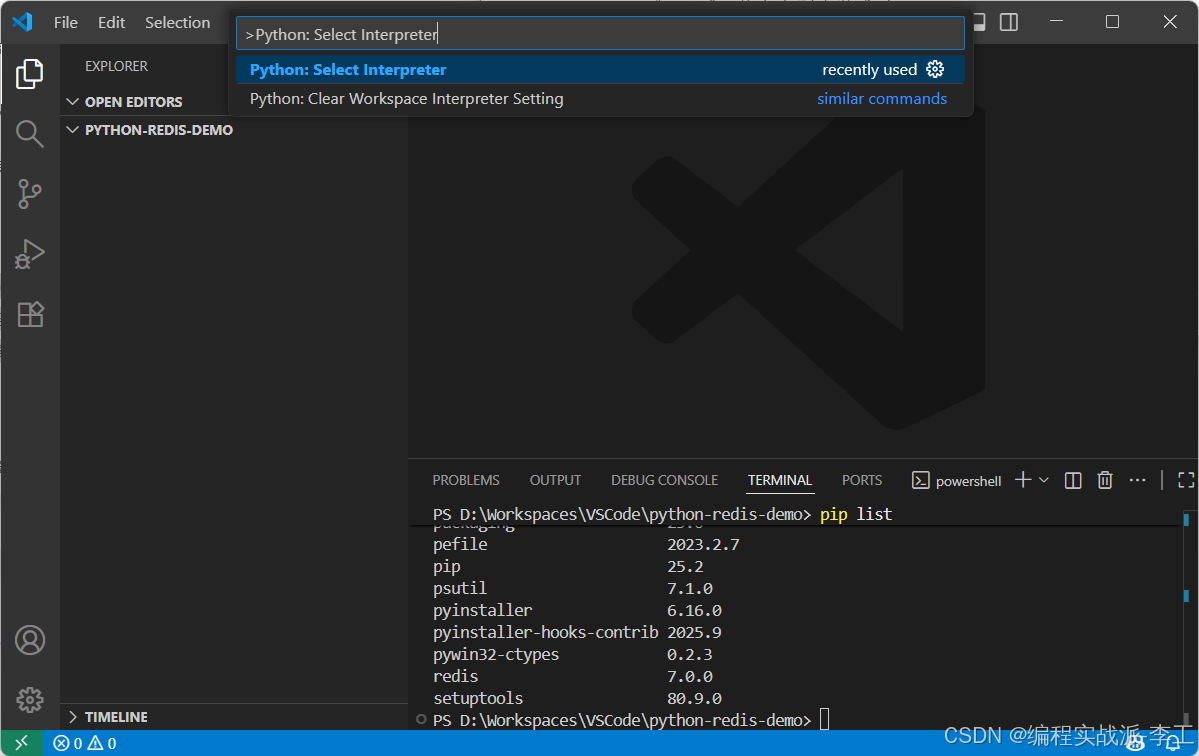This screenshot has width=1199, height=756.
Task: Click the 'pywin32-ctypes' row in terminal
Action: pos(574,654)
